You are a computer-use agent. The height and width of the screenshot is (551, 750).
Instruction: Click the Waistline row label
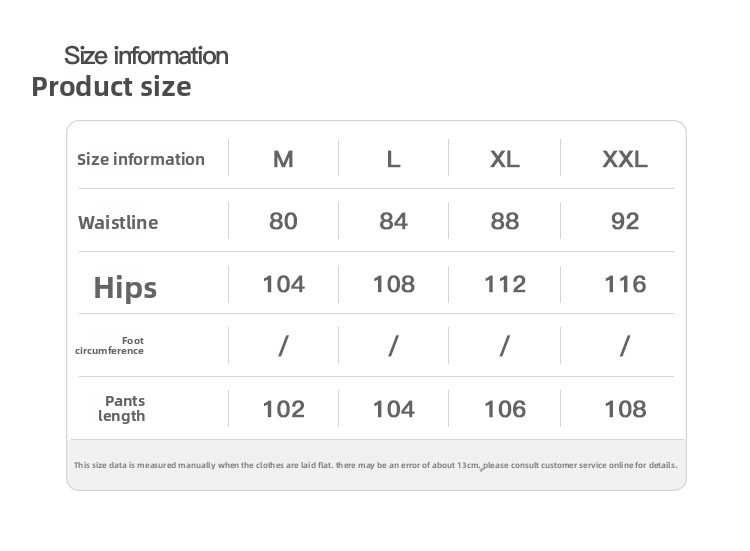pyautogui.click(x=118, y=222)
